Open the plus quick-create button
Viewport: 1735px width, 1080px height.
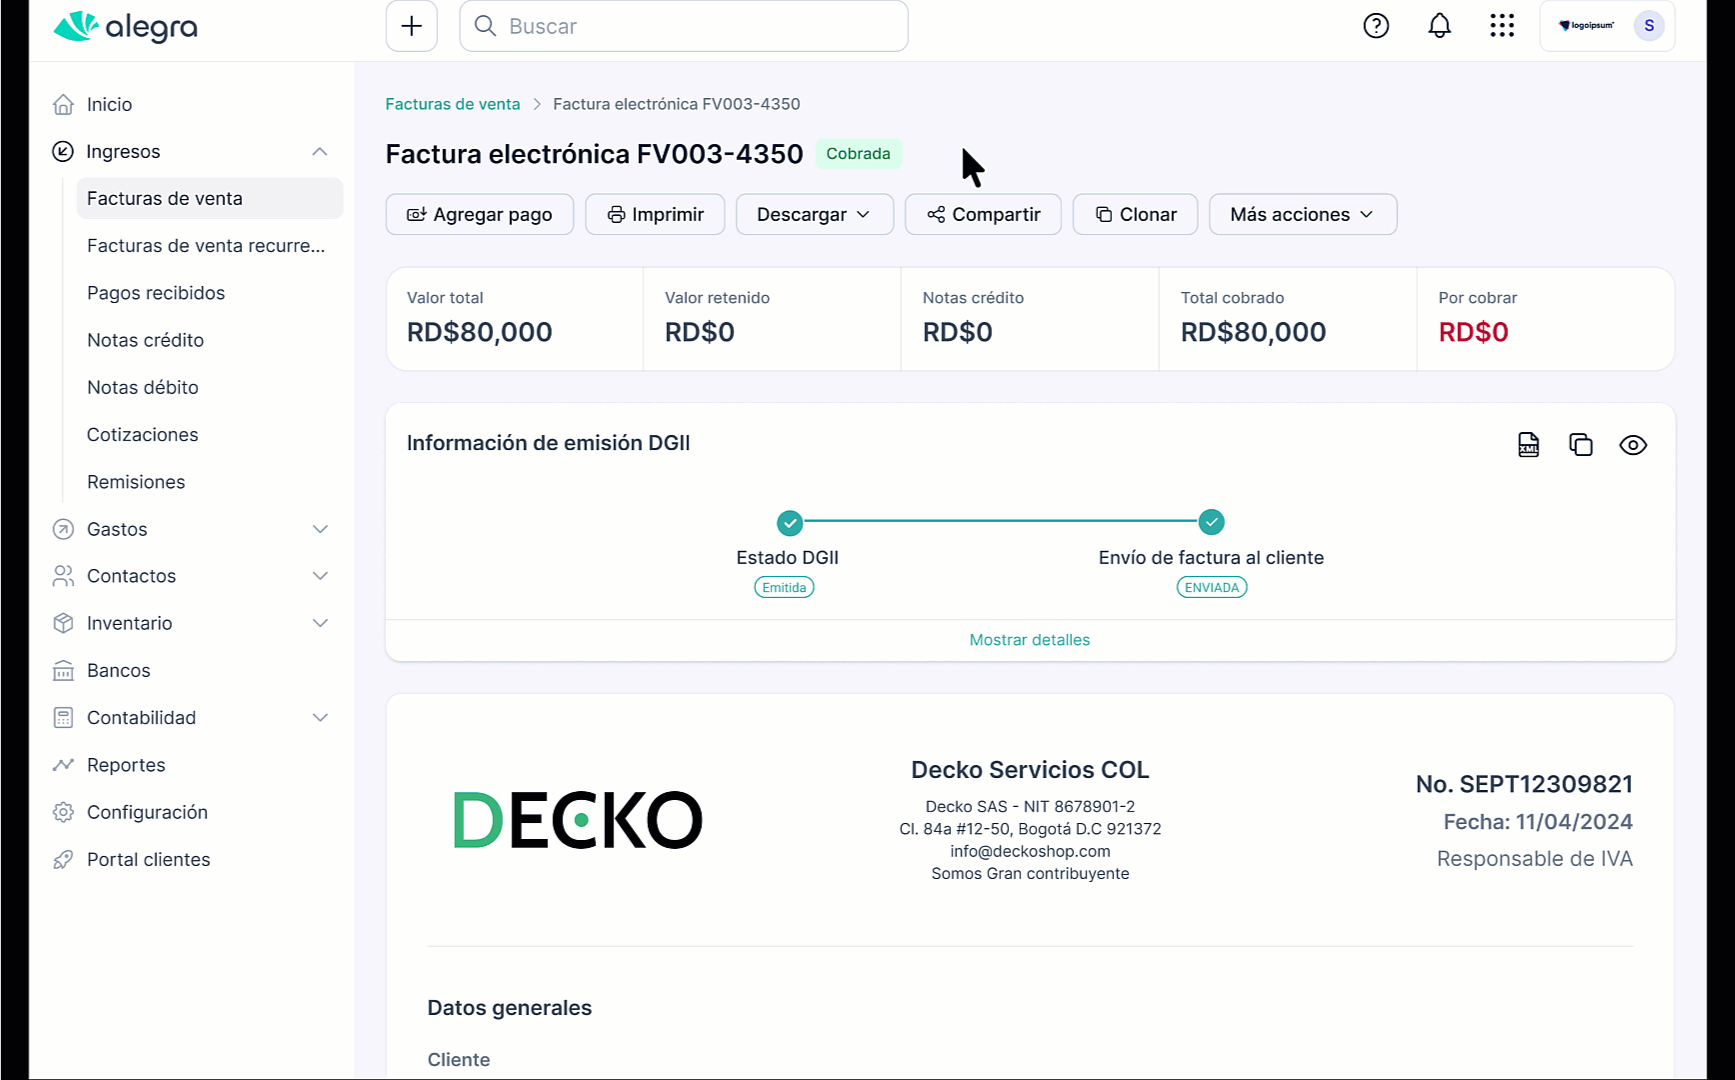(x=412, y=26)
